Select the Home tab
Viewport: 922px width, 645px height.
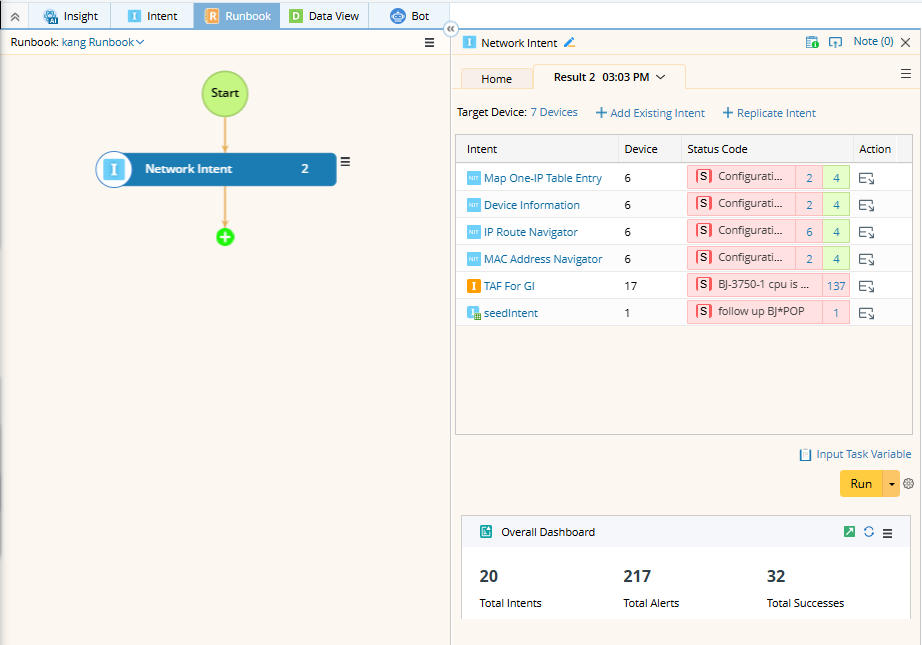496,79
